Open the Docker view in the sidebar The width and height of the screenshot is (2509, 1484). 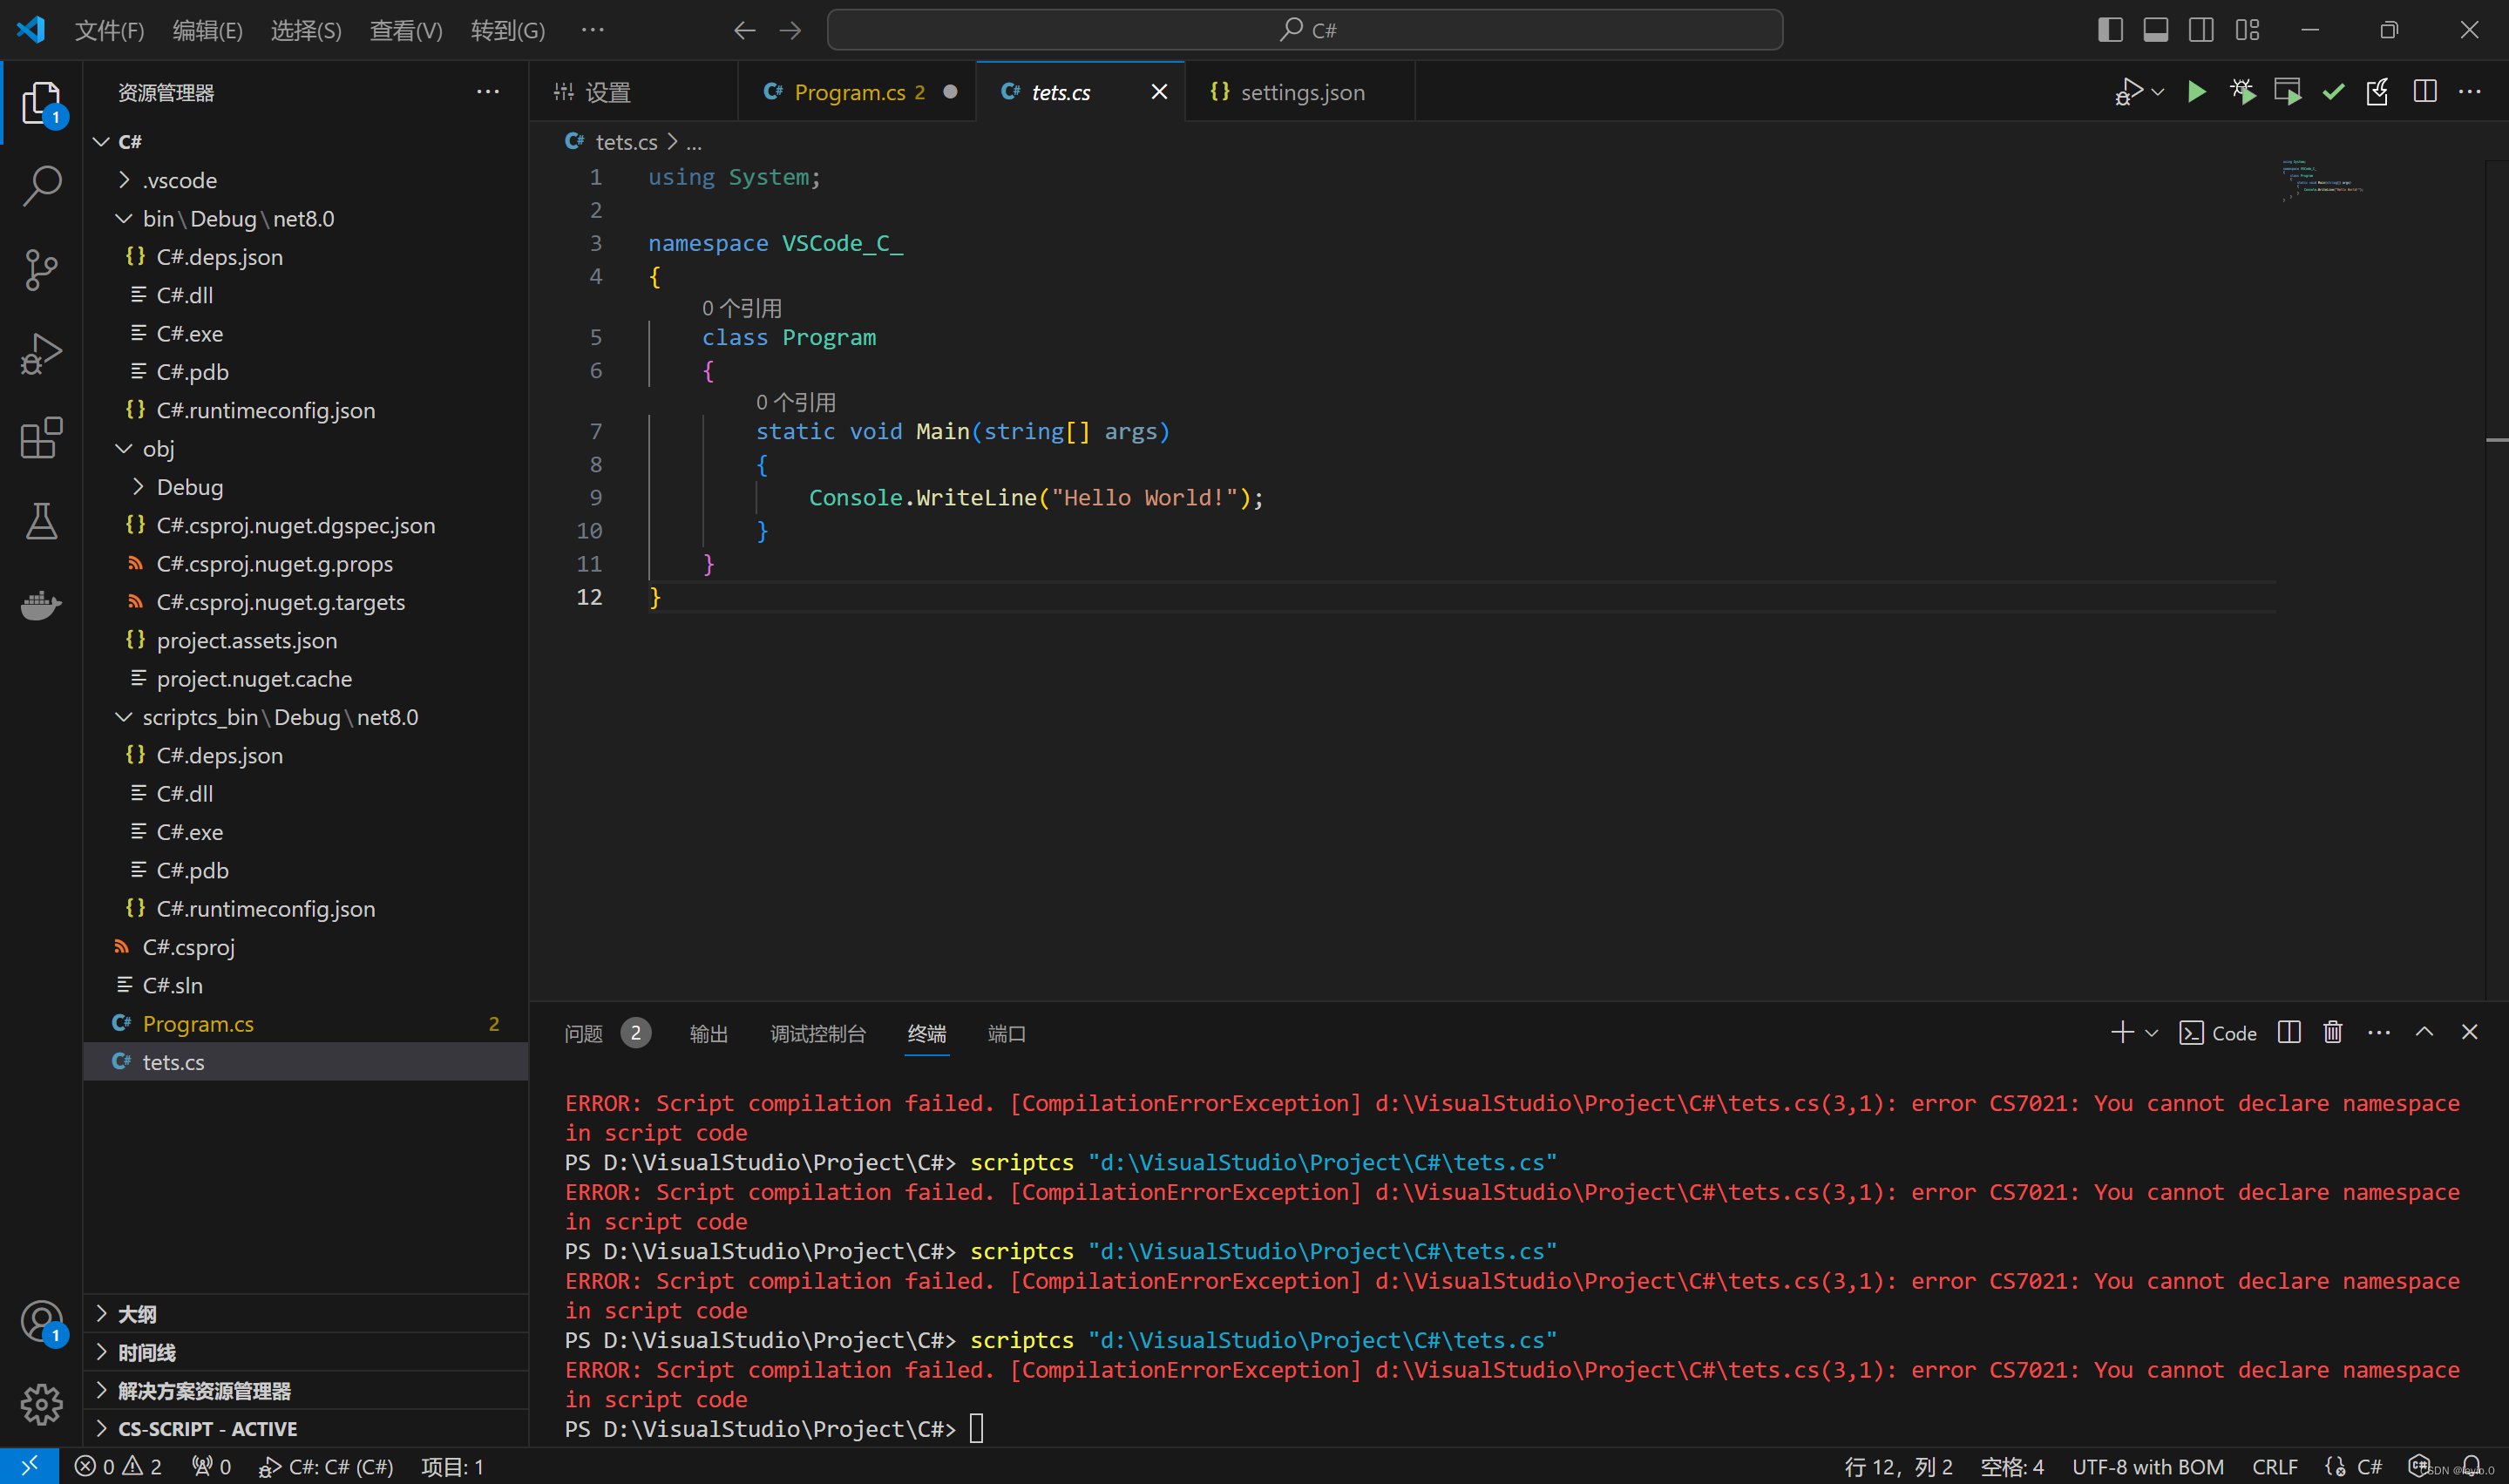[x=41, y=605]
